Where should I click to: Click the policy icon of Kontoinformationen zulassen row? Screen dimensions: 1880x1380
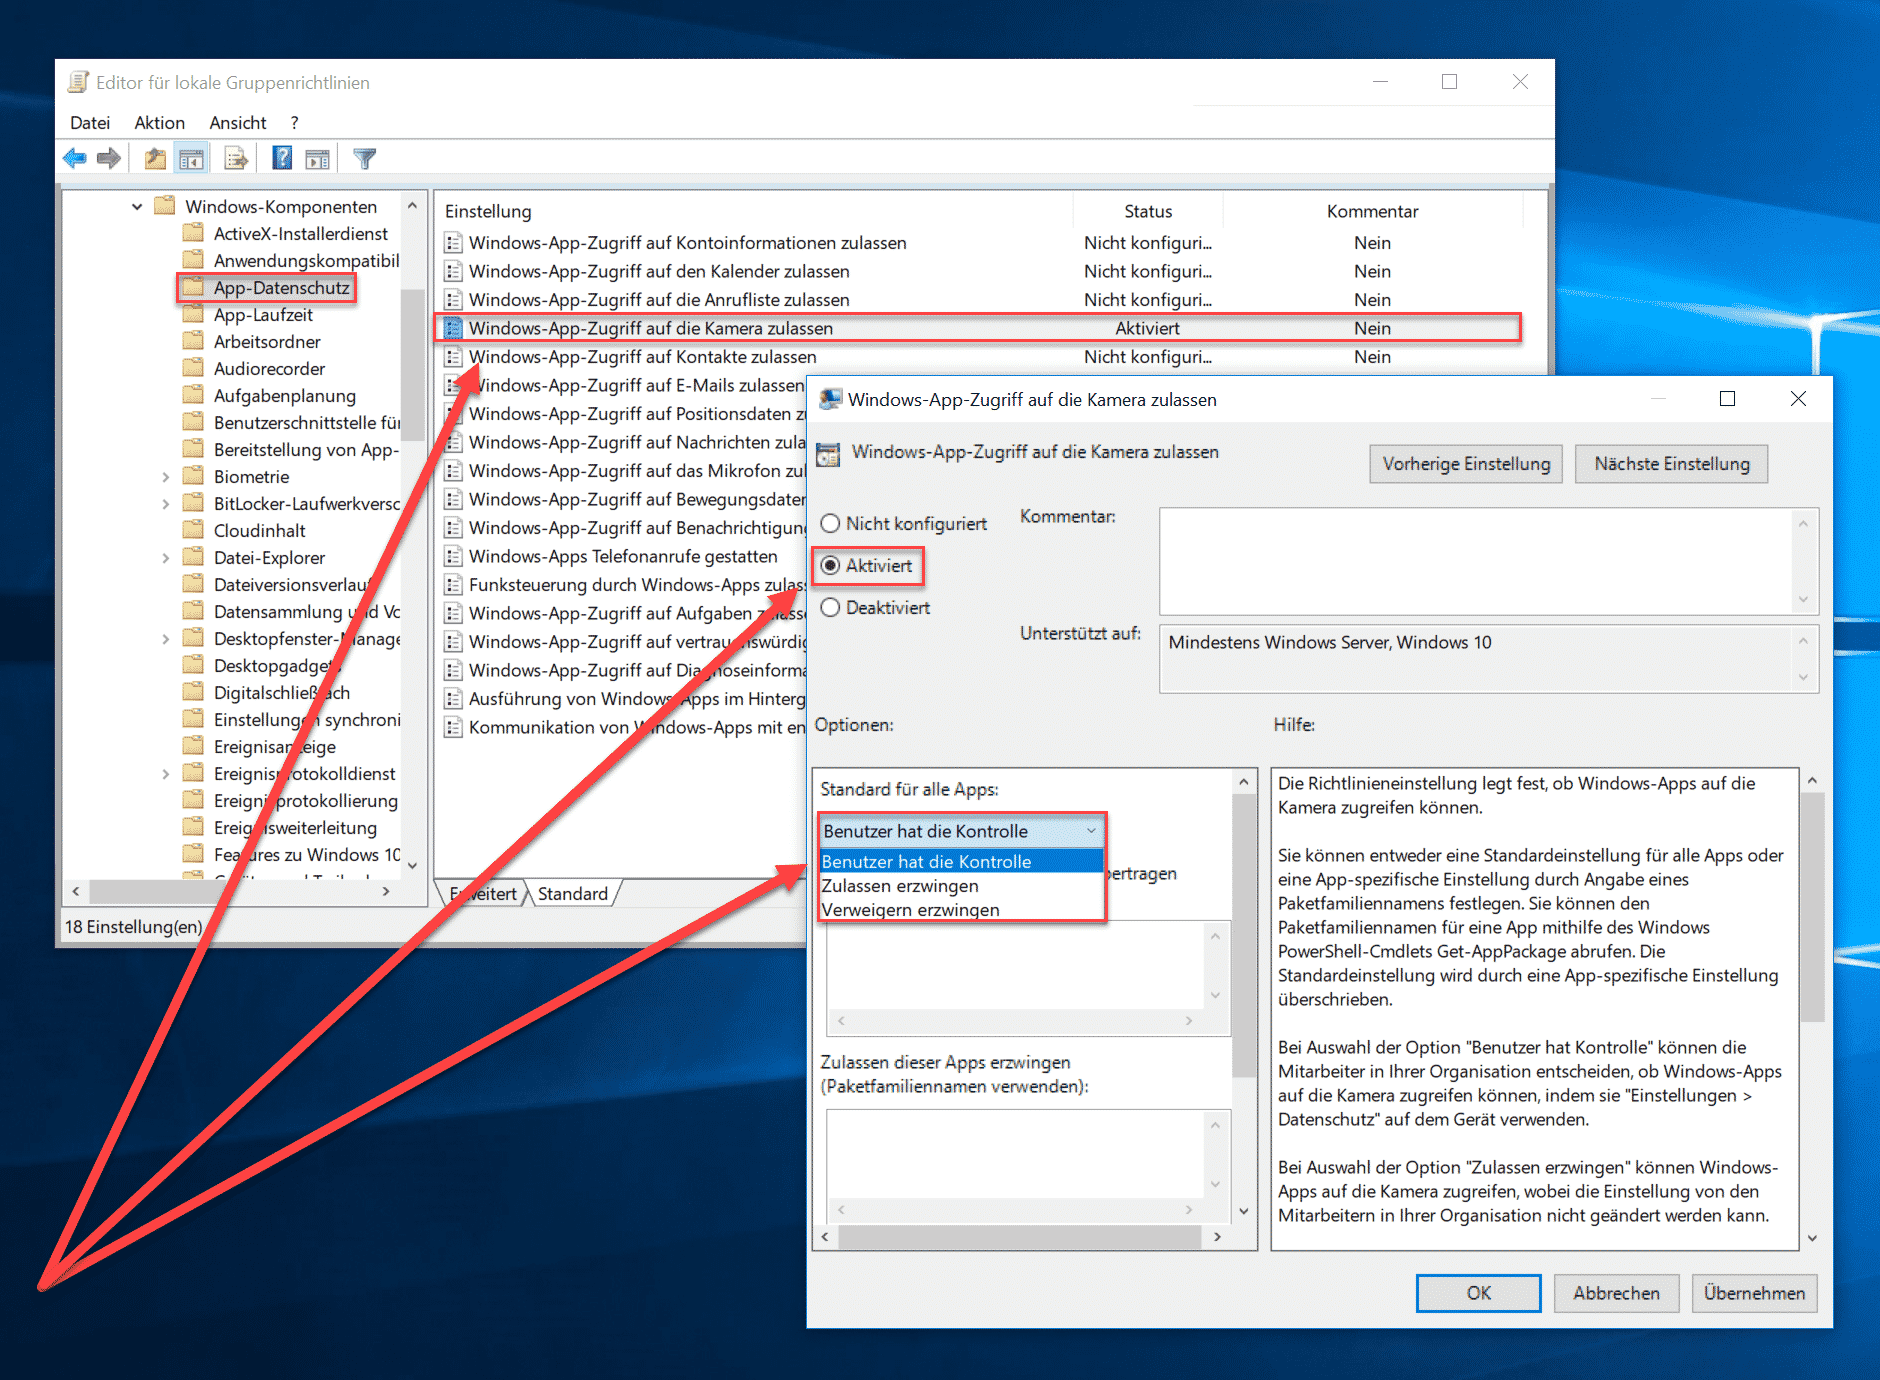coord(453,243)
